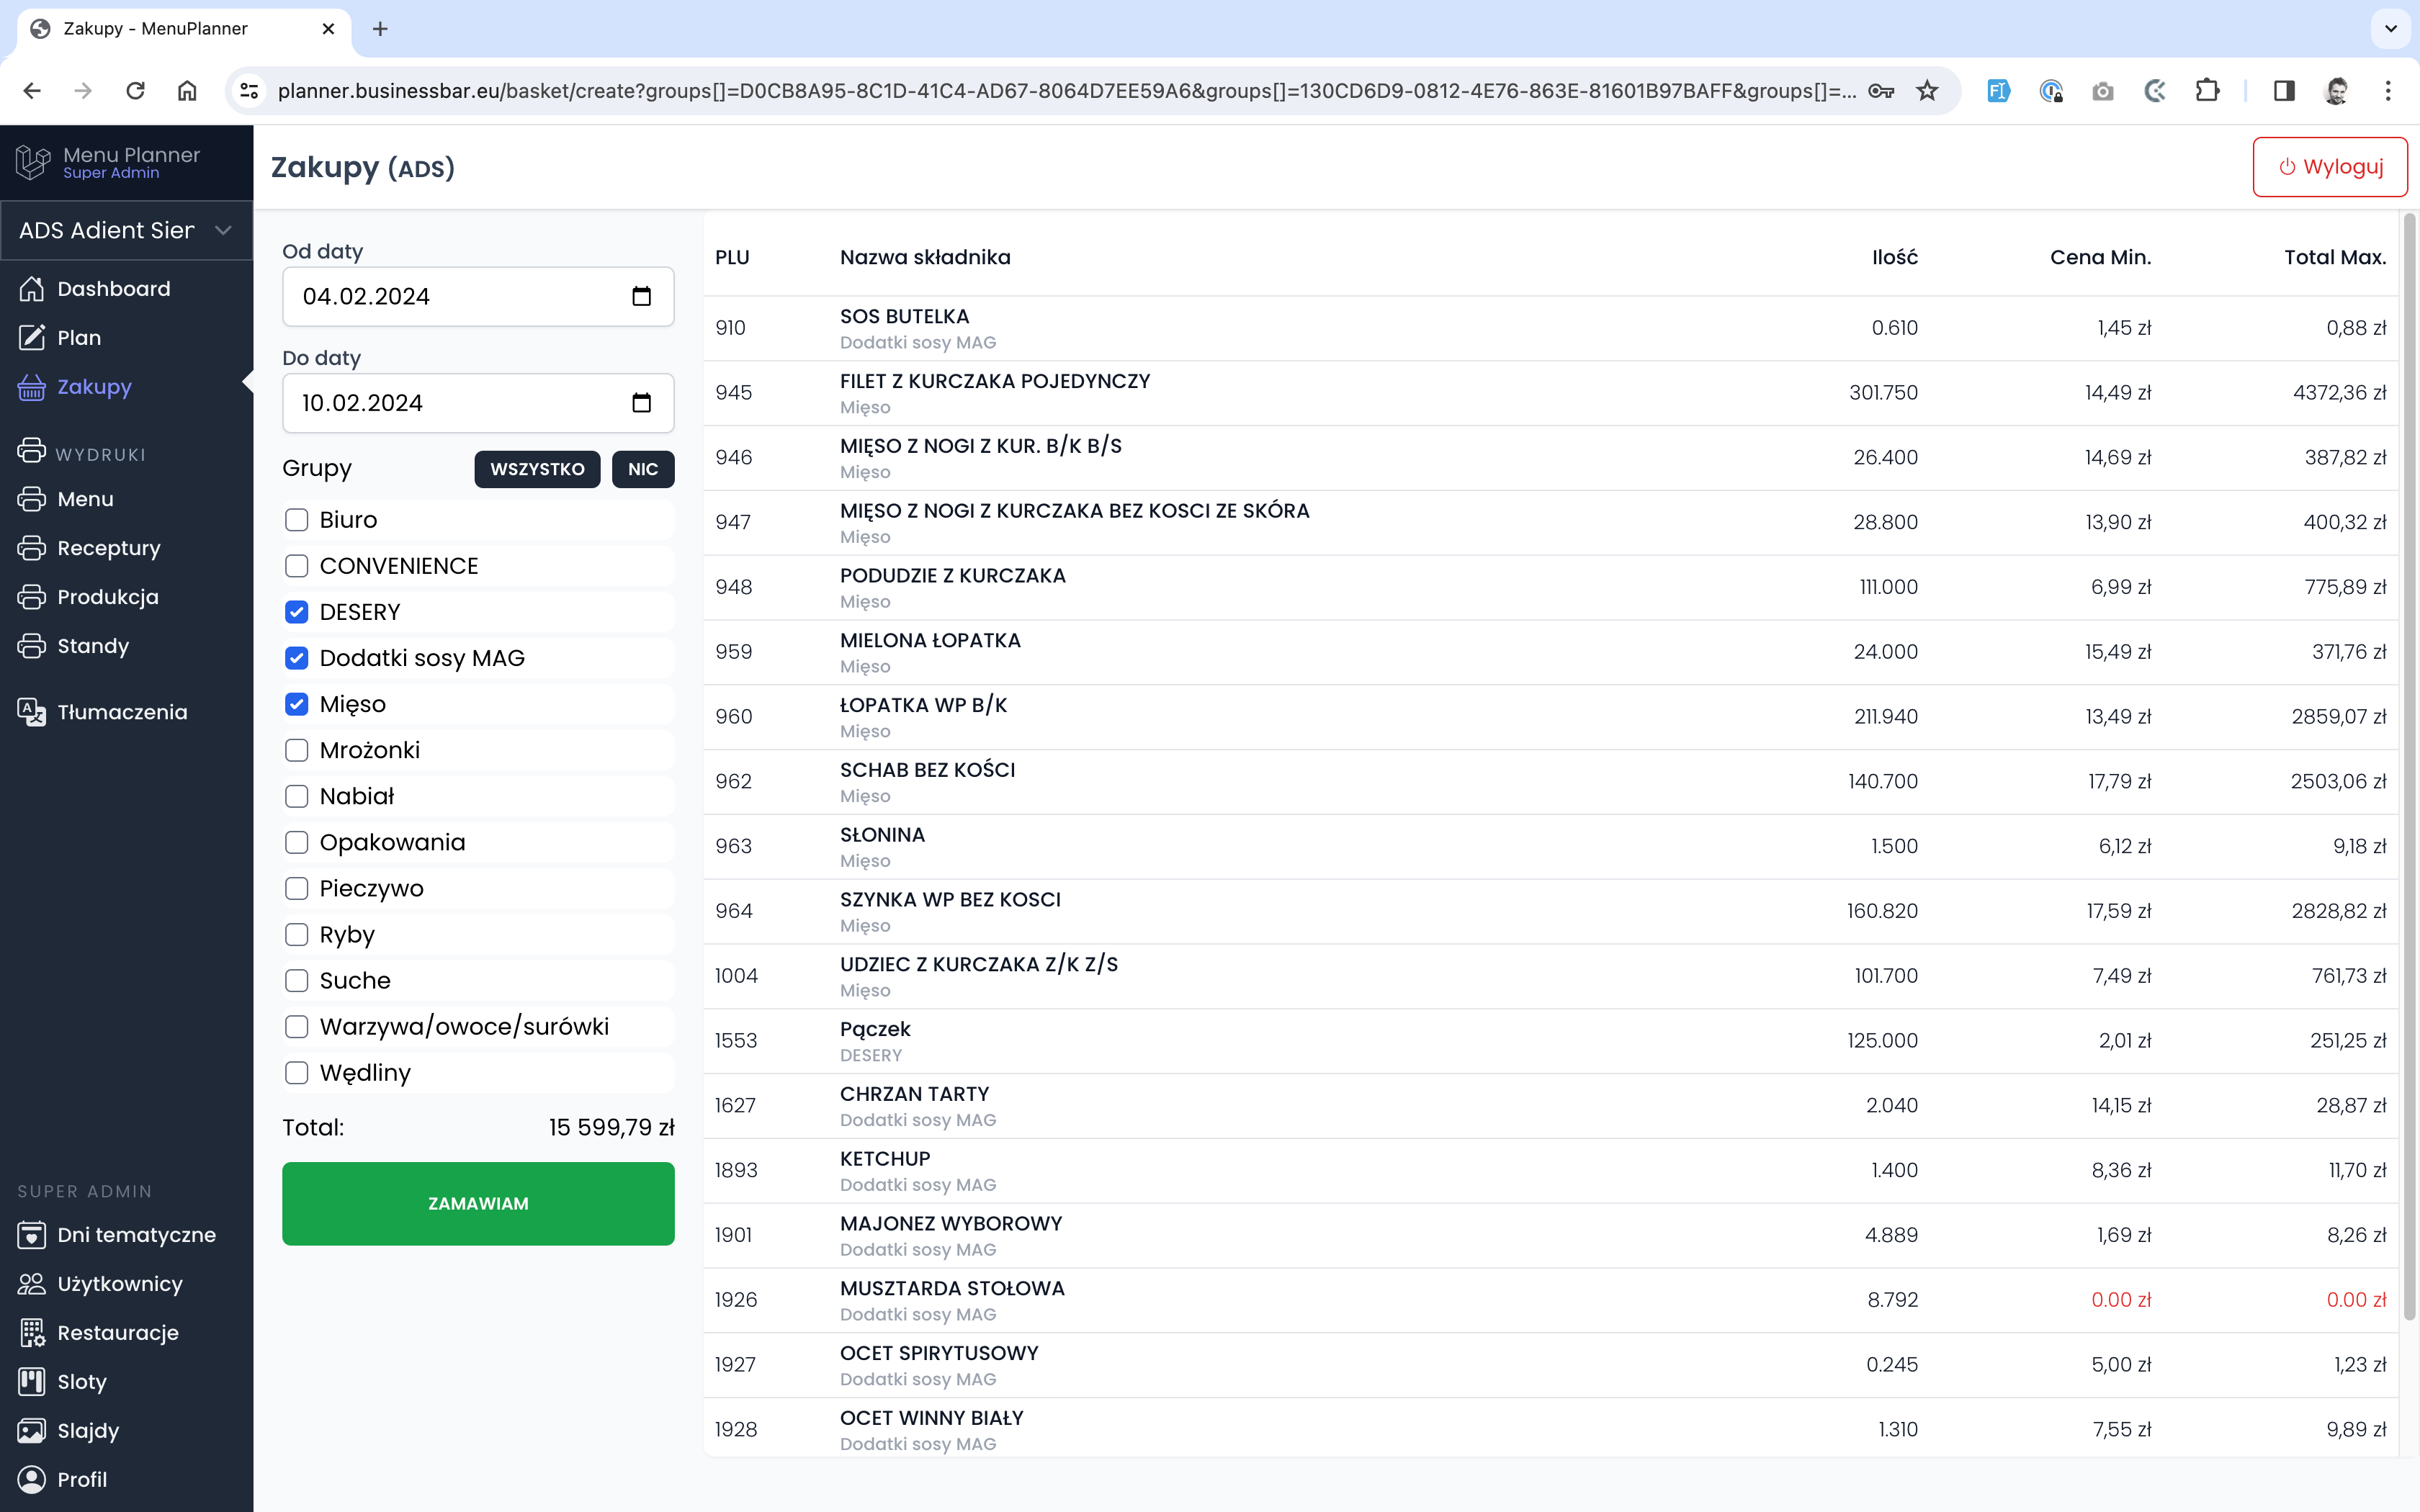
Task: Uncheck the DESERY group checkbox
Action: click(x=297, y=612)
